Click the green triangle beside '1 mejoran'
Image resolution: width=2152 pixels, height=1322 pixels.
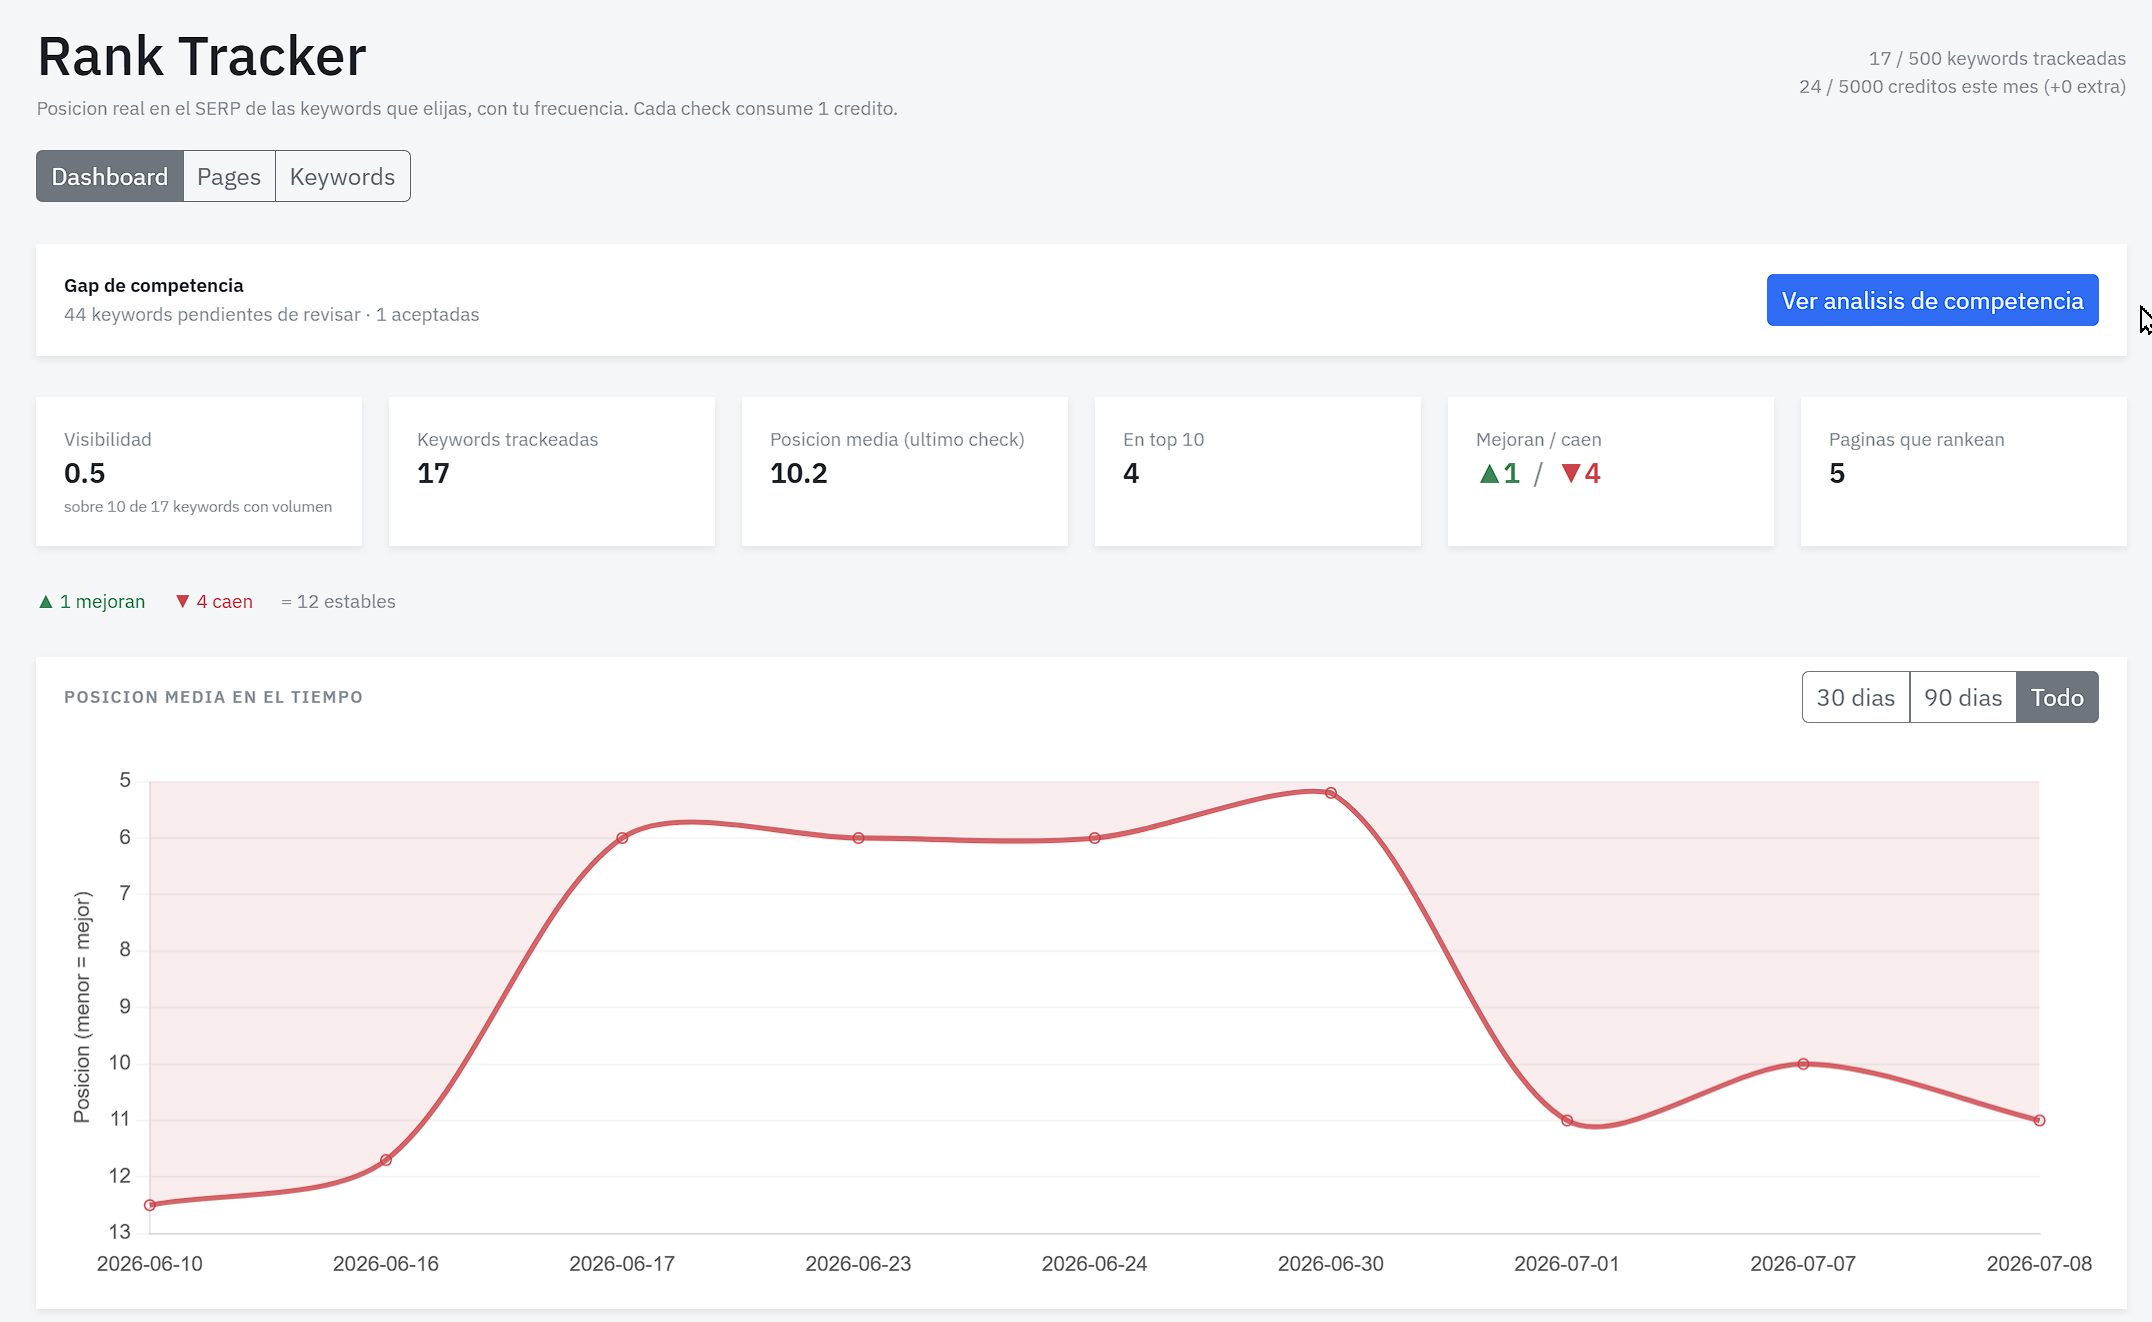pyautogui.click(x=46, y=602)
